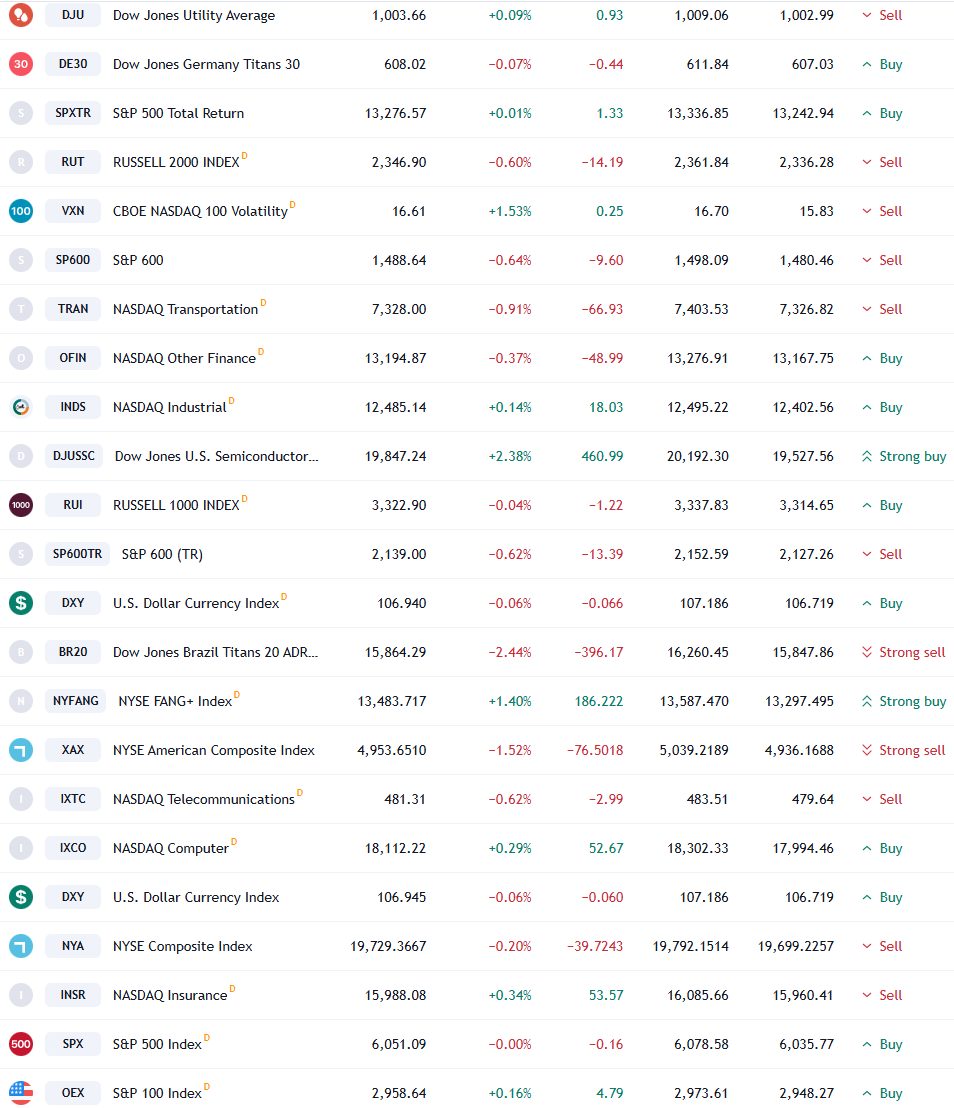
Task: Open S&P 100 Index link
Action: [x=157, y=1093]
